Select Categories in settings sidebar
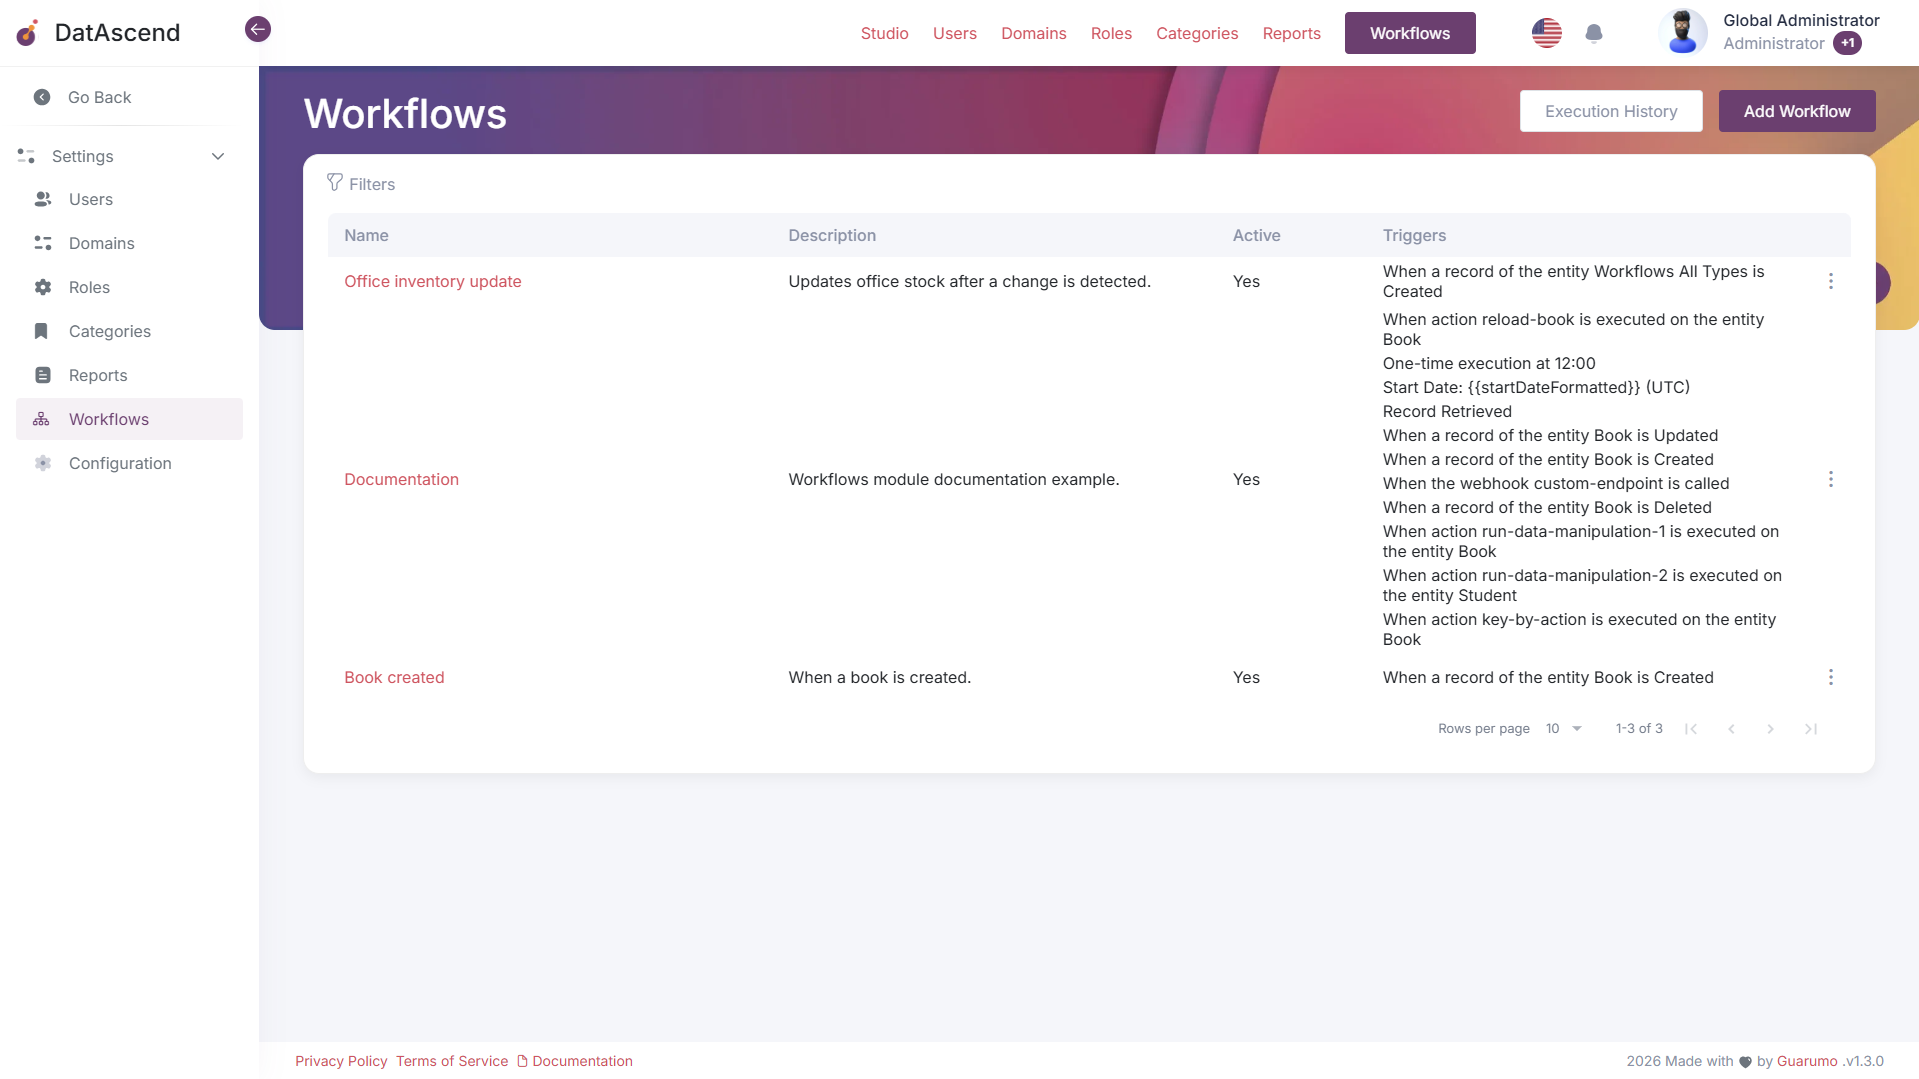Viewport: 1919px width, 1079px height. coord(110,331)
